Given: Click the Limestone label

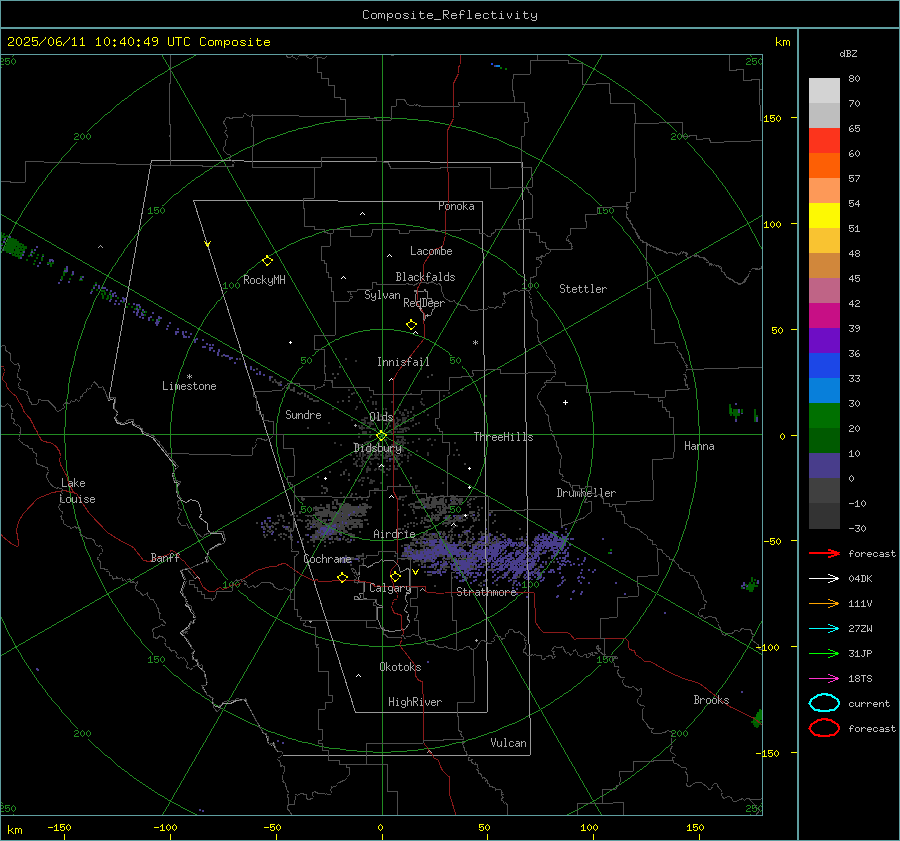Looking at the screenshot, I should 189,386.
